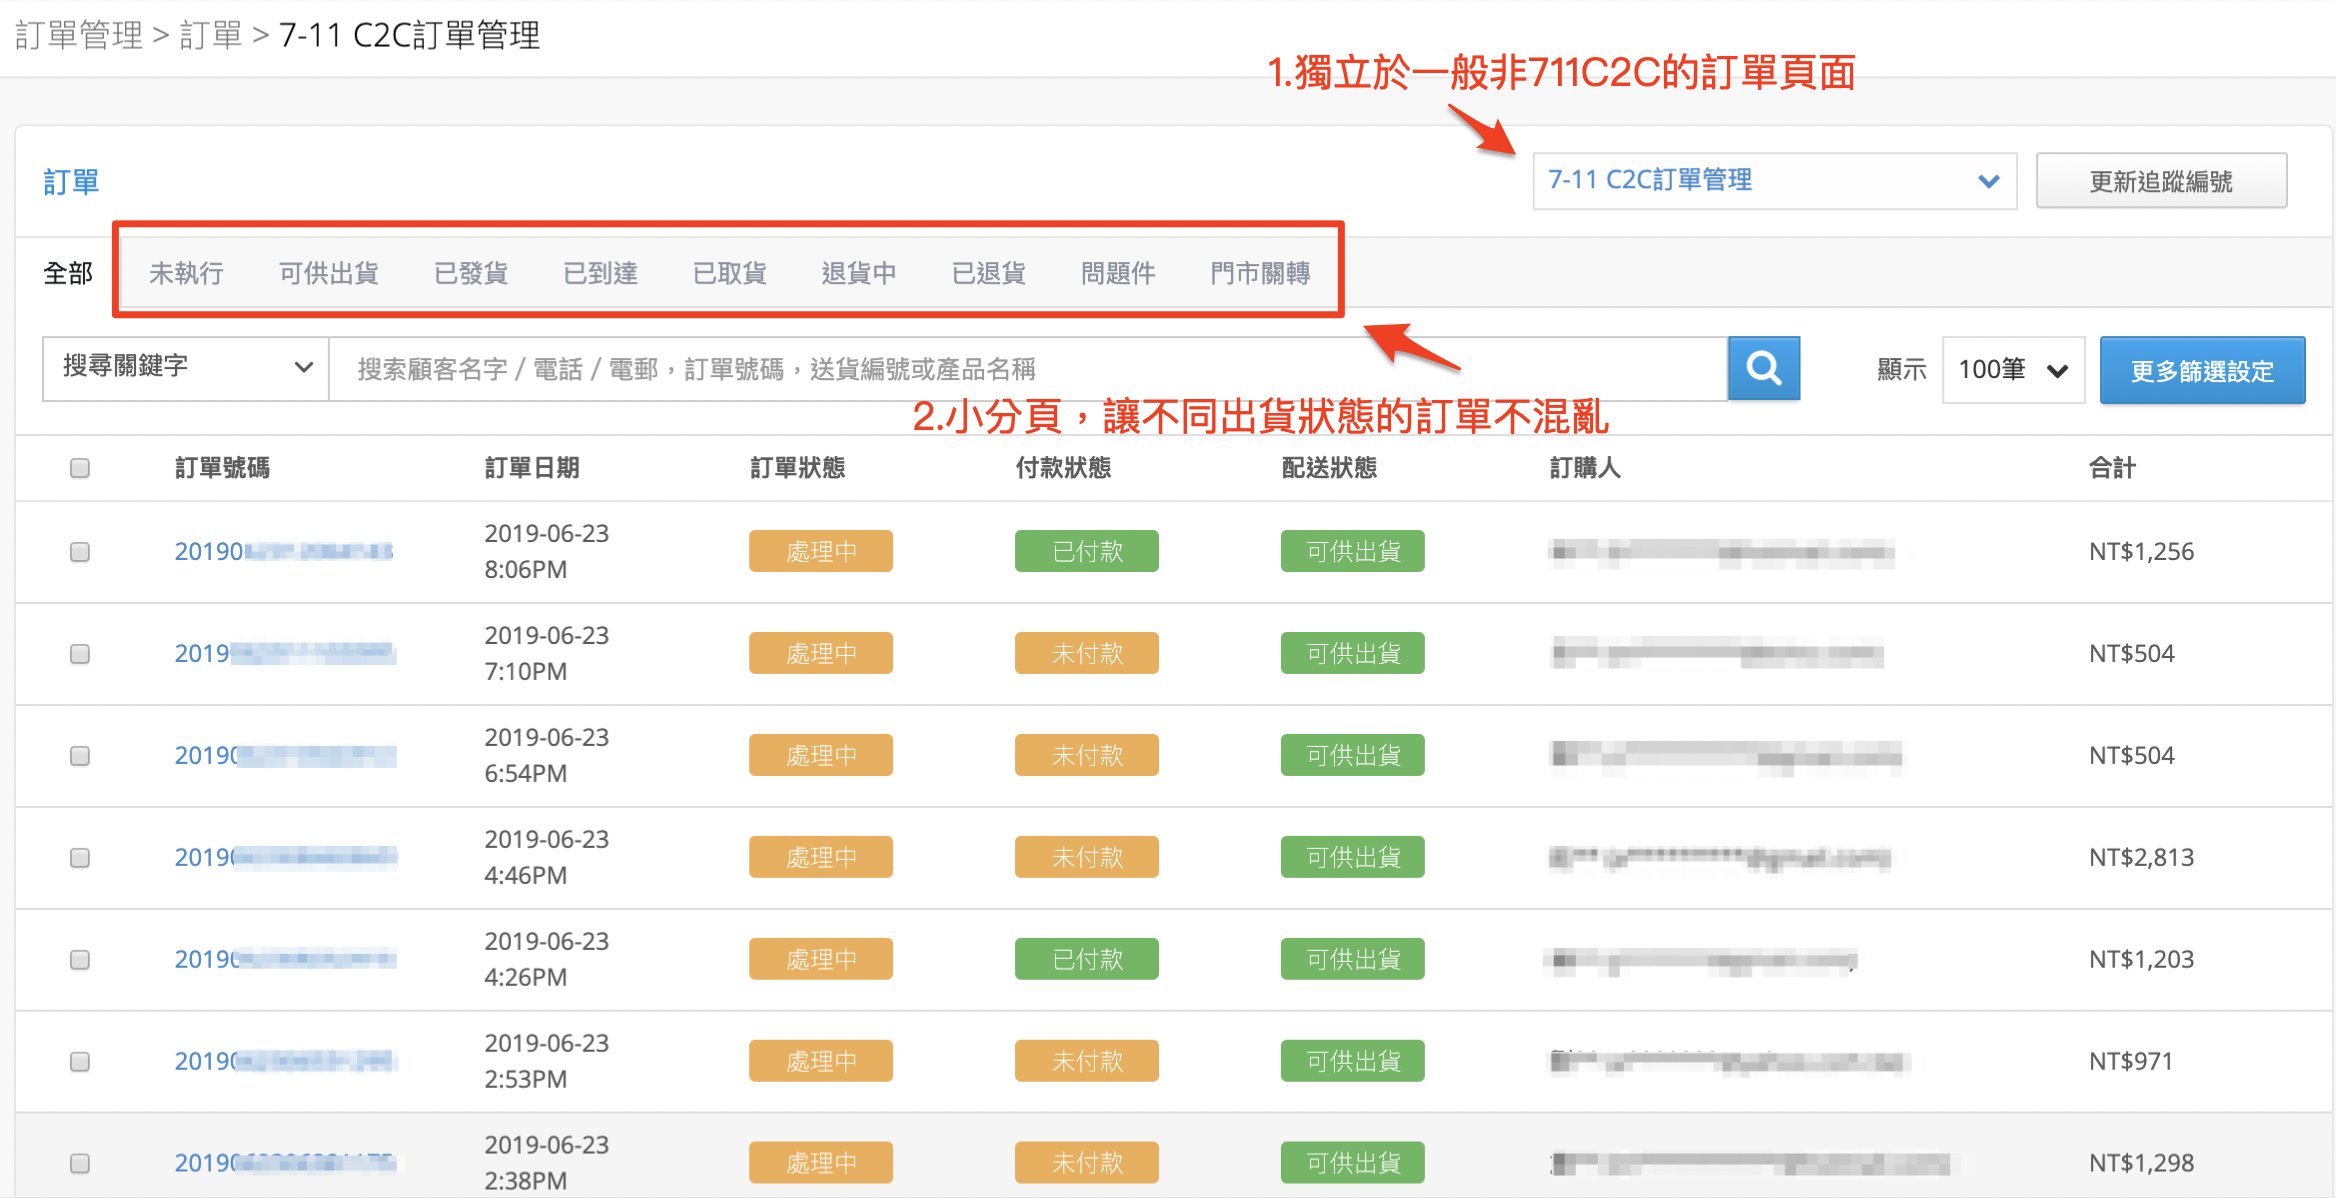Check the order row dated 2019-06-23 7:10PM
The image size is (2336, 1198).
80,654
